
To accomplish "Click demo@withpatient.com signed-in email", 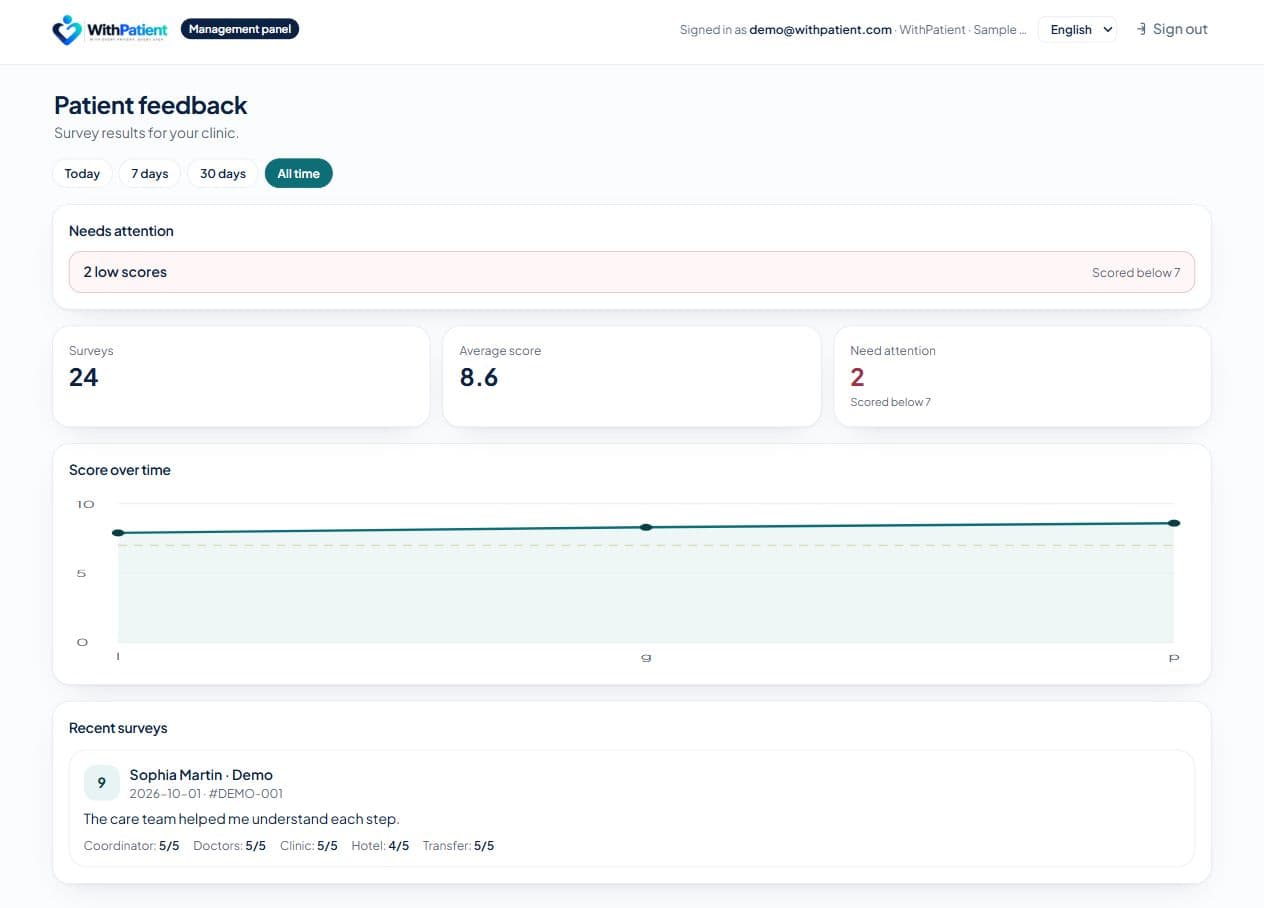I will [x=820, y=30].
